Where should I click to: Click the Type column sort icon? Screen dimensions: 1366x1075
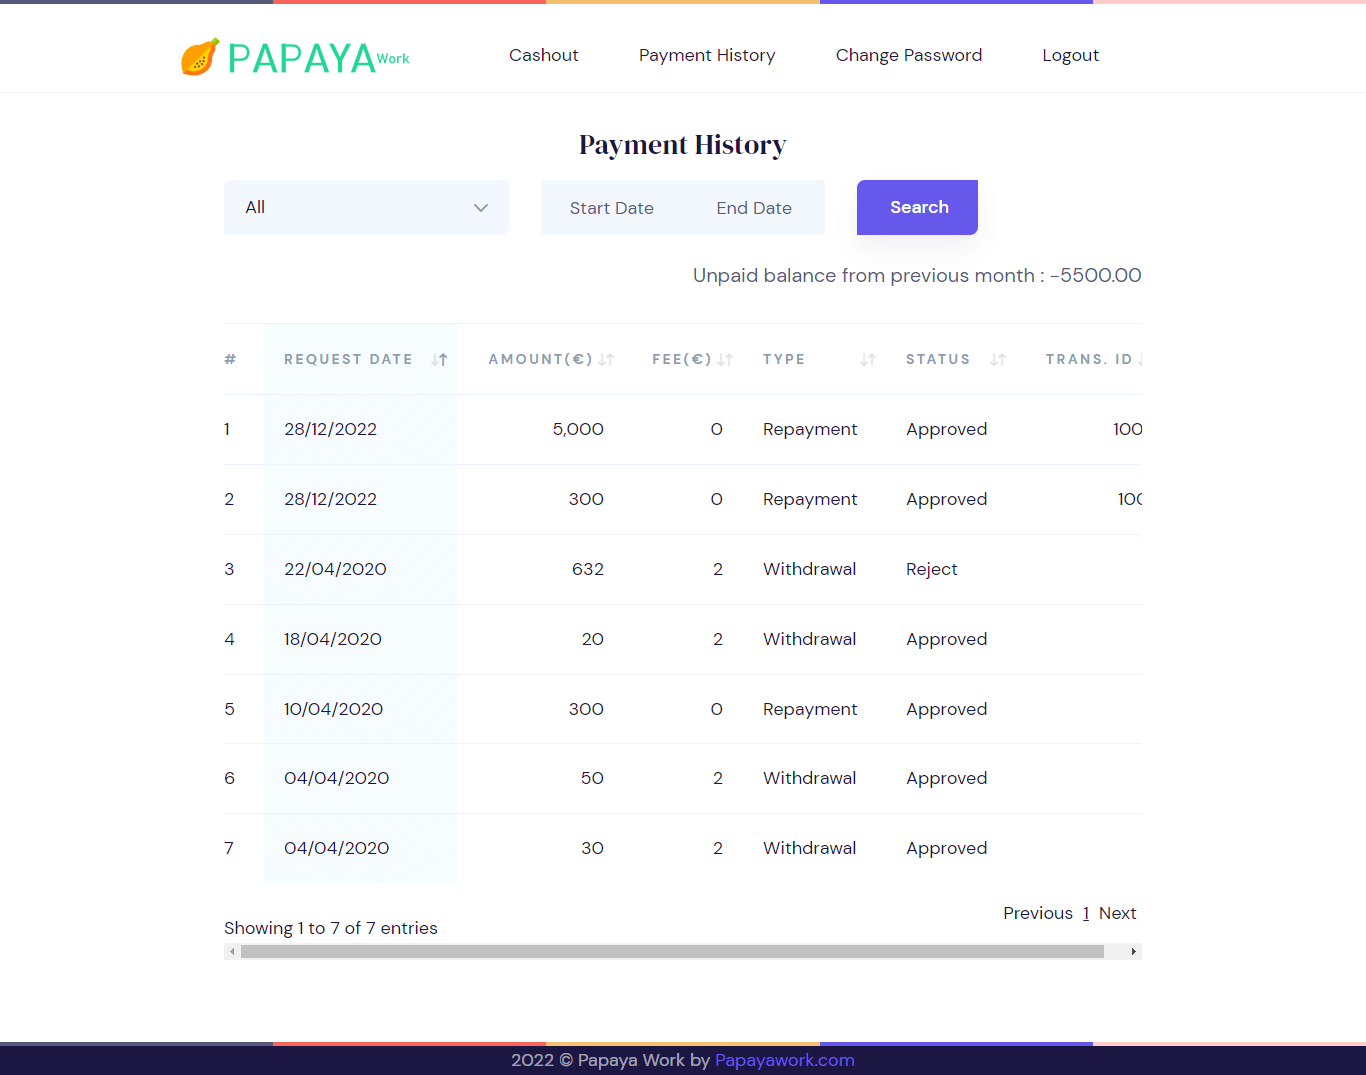tap(866, 359)
